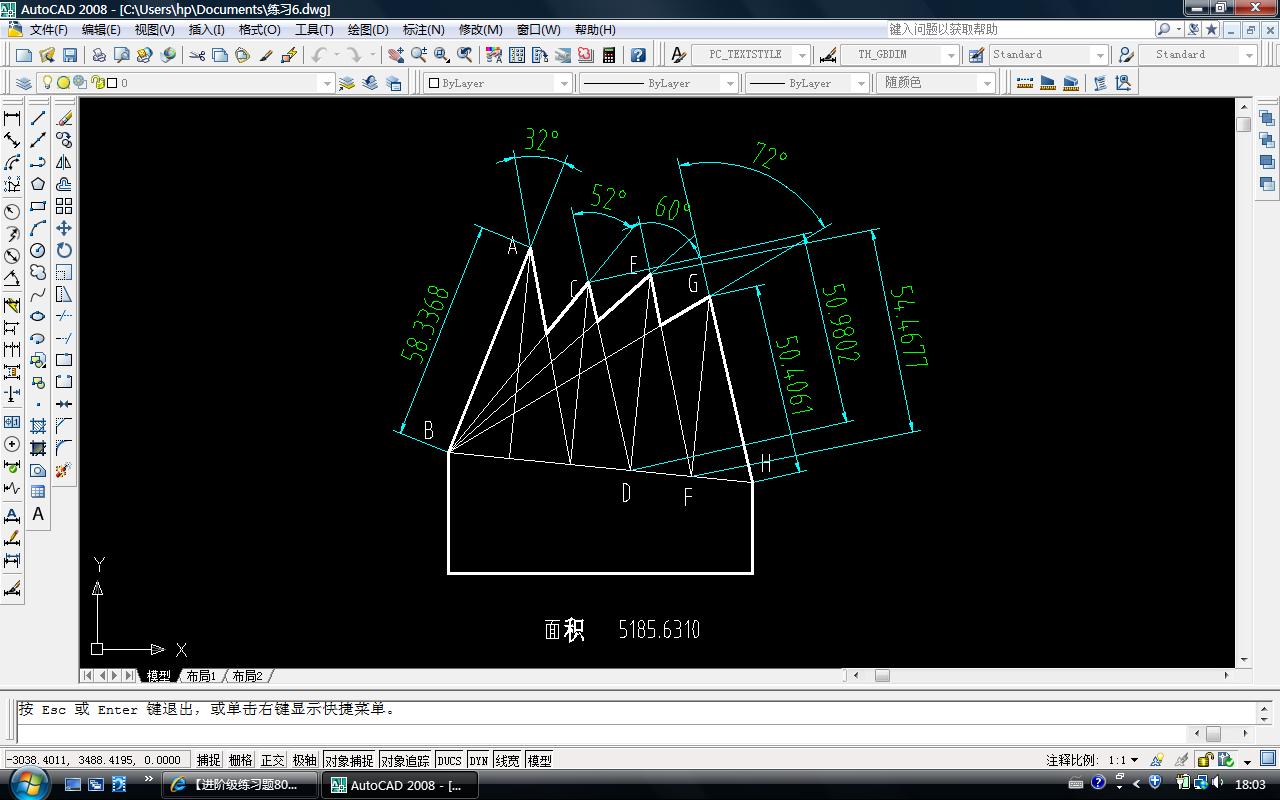
Task: Select the Array modify tool
Action: [x=64, y=206]
